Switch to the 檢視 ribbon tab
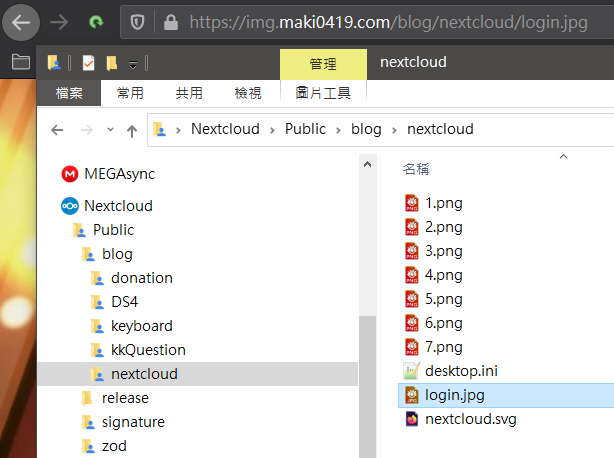The image size is (614, 458). click(x=247, y=93)
